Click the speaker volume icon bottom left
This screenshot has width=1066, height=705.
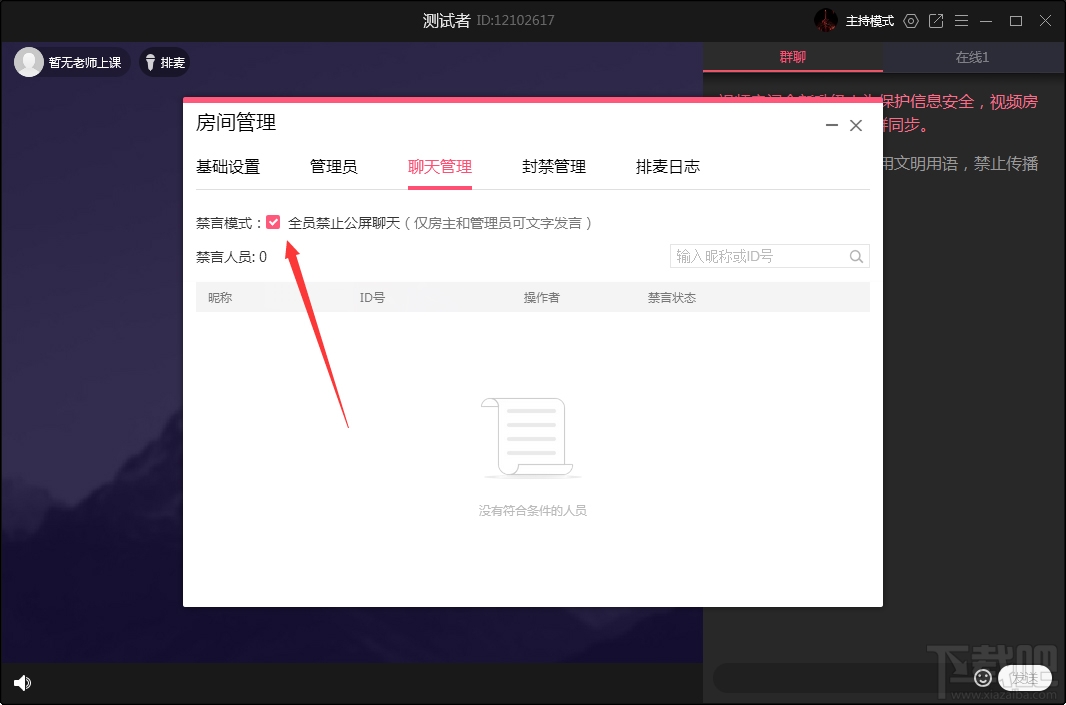click(22, 683)
